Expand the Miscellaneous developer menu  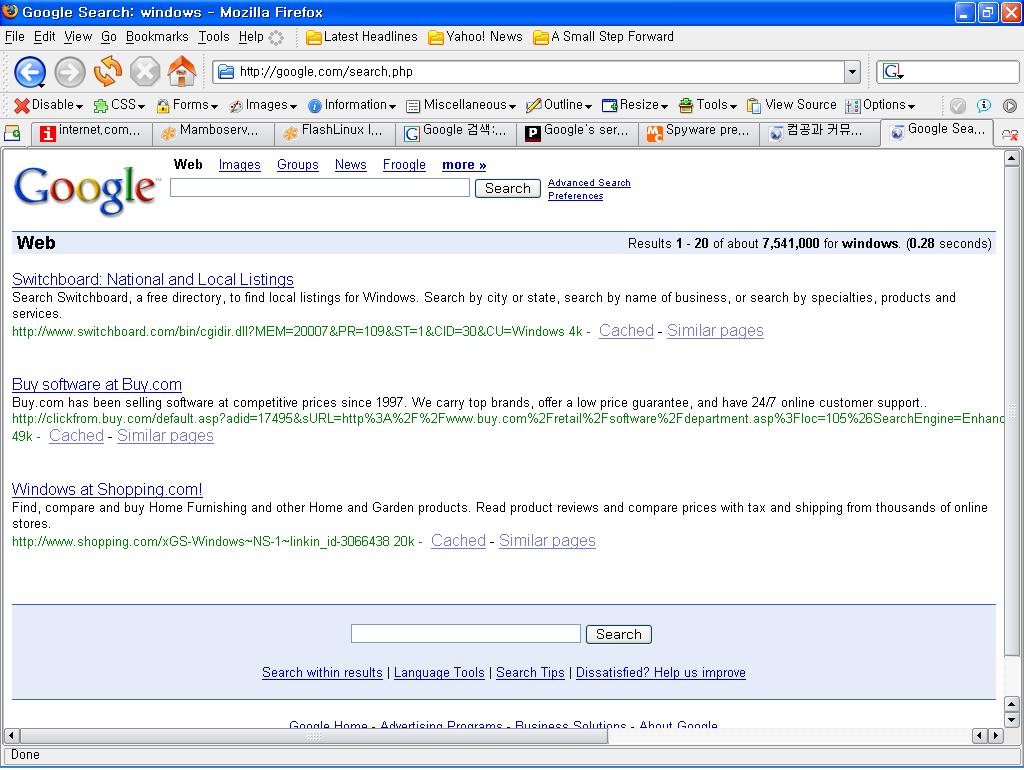(x=461, y=104)
